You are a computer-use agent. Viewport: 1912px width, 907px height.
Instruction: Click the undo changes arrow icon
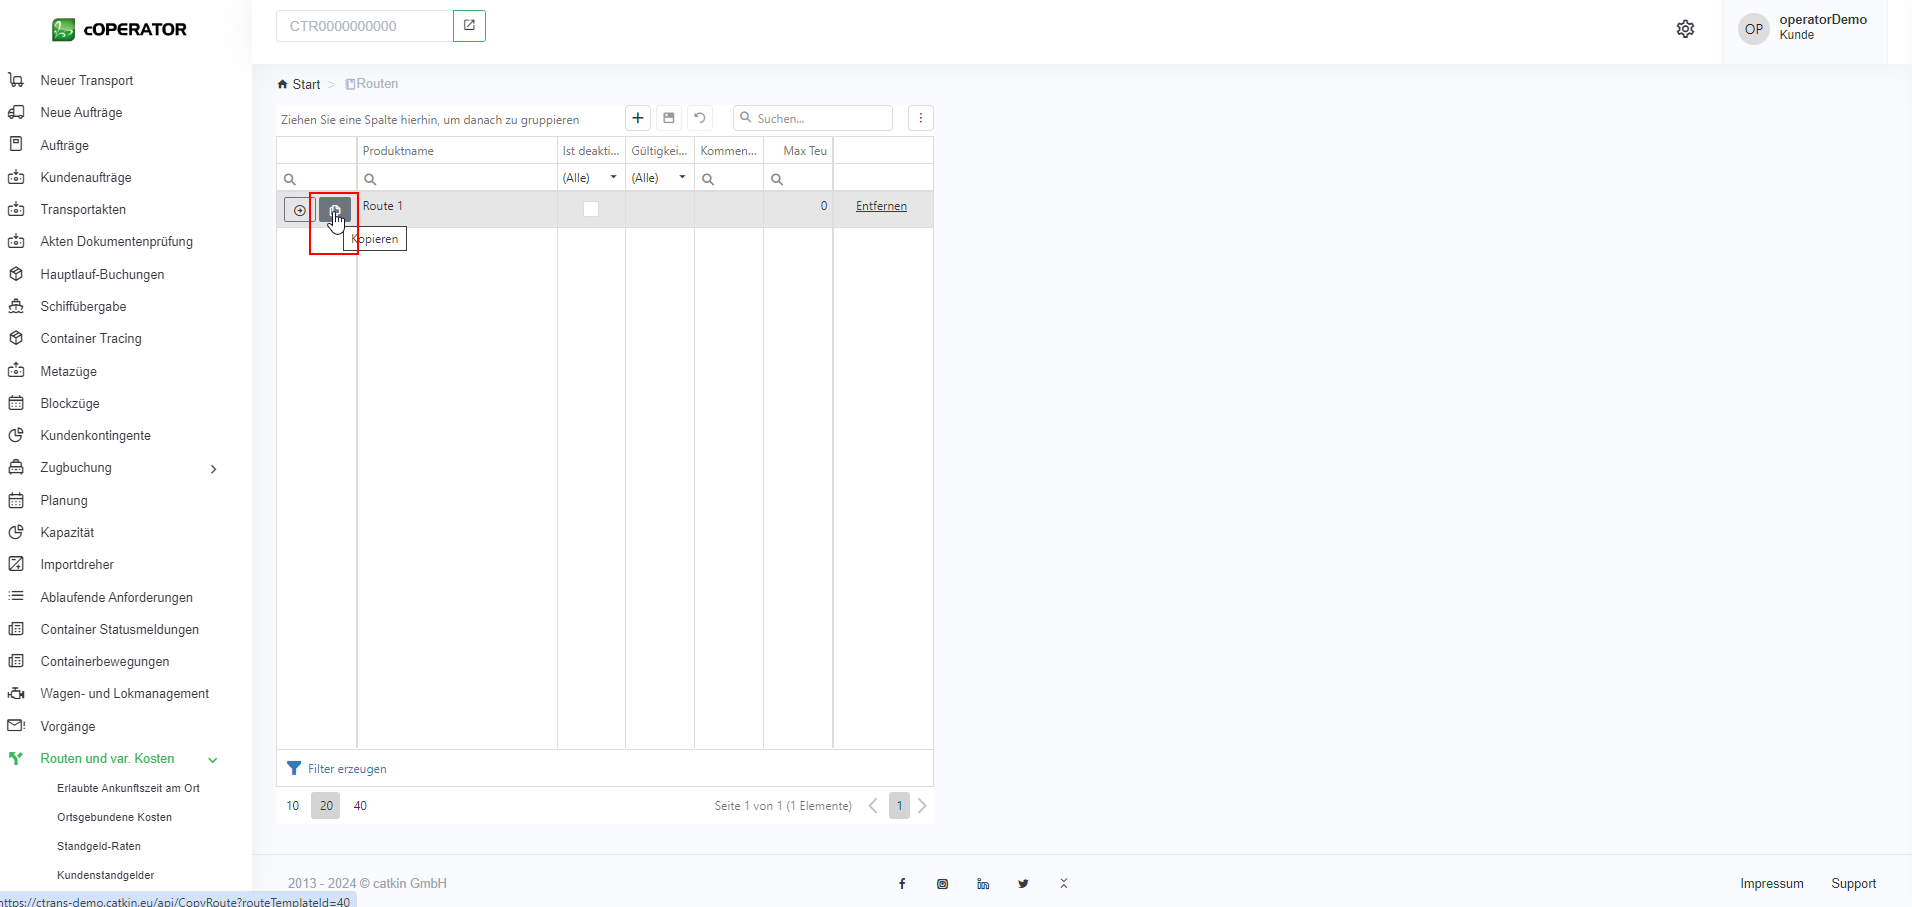click(x=700, y=118)
